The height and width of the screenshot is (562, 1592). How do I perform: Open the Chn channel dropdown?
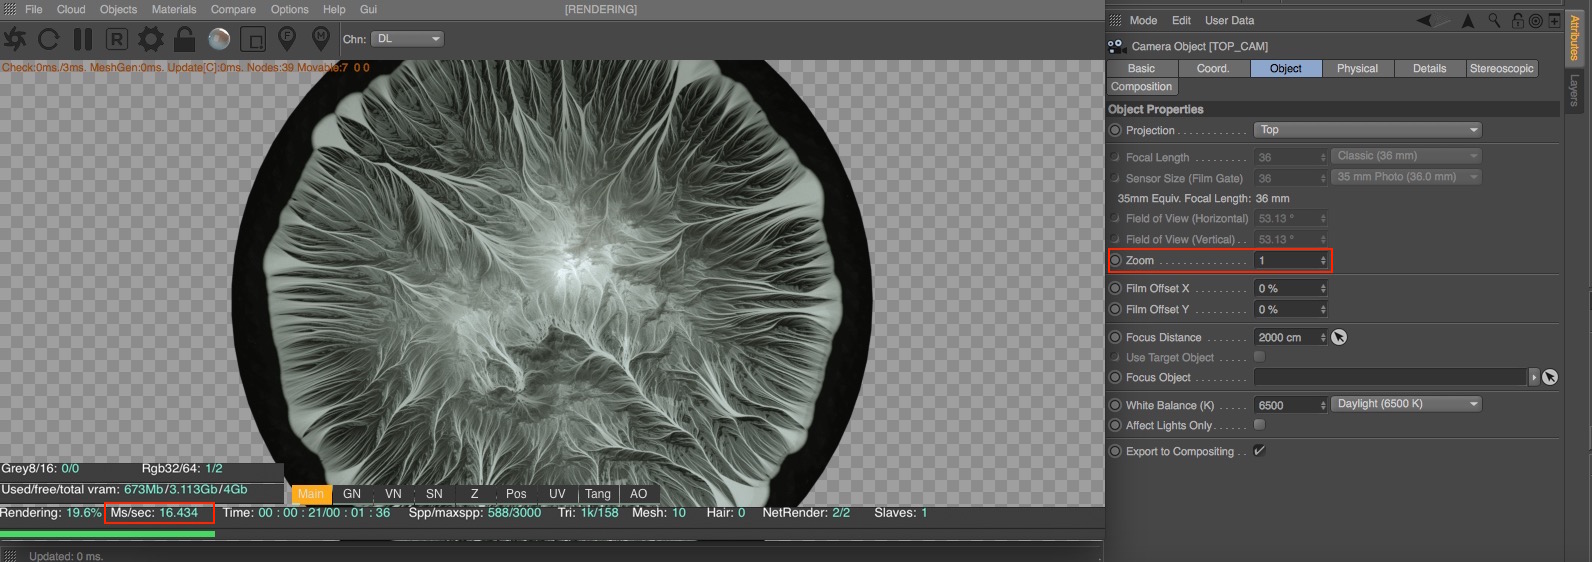(407, 39)
